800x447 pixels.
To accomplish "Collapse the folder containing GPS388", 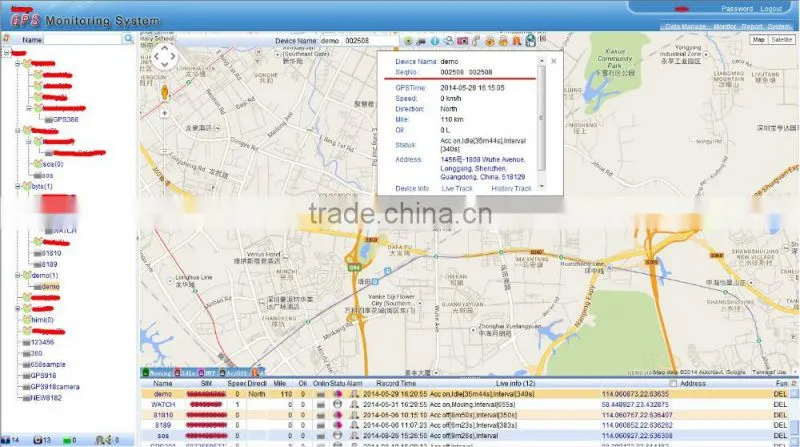I will tap(29, 108).
